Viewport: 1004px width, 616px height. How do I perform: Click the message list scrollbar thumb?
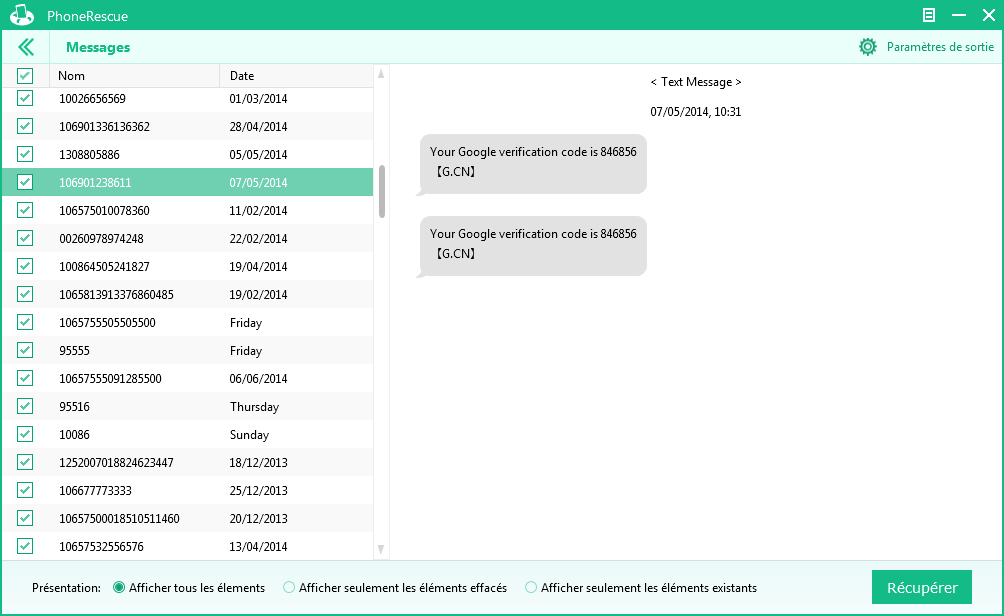pos(382,192)
